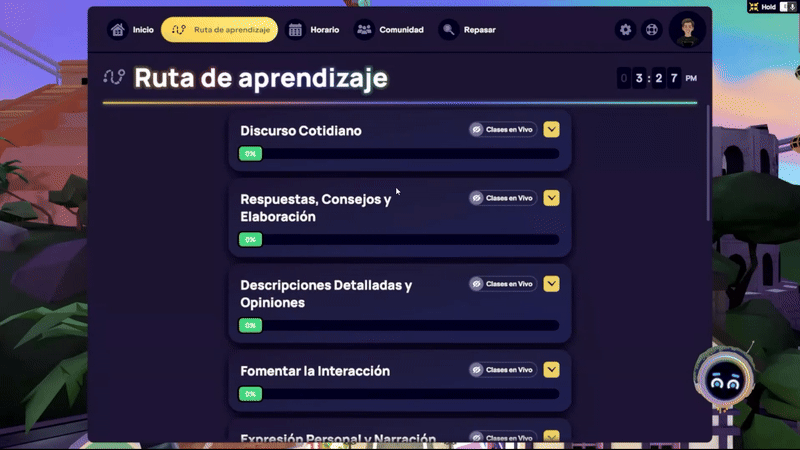The height and width of the screenshot is (450, 800).
Task: Click the Discurso Cotidiano progress bar
Action: [400, 154]
